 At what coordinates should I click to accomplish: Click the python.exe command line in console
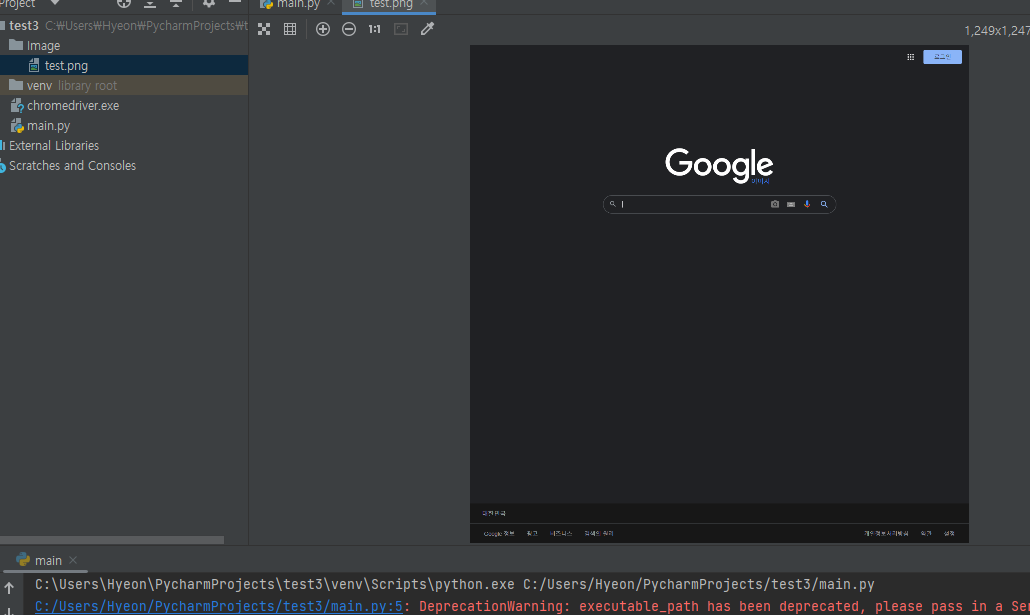point(455,584)
